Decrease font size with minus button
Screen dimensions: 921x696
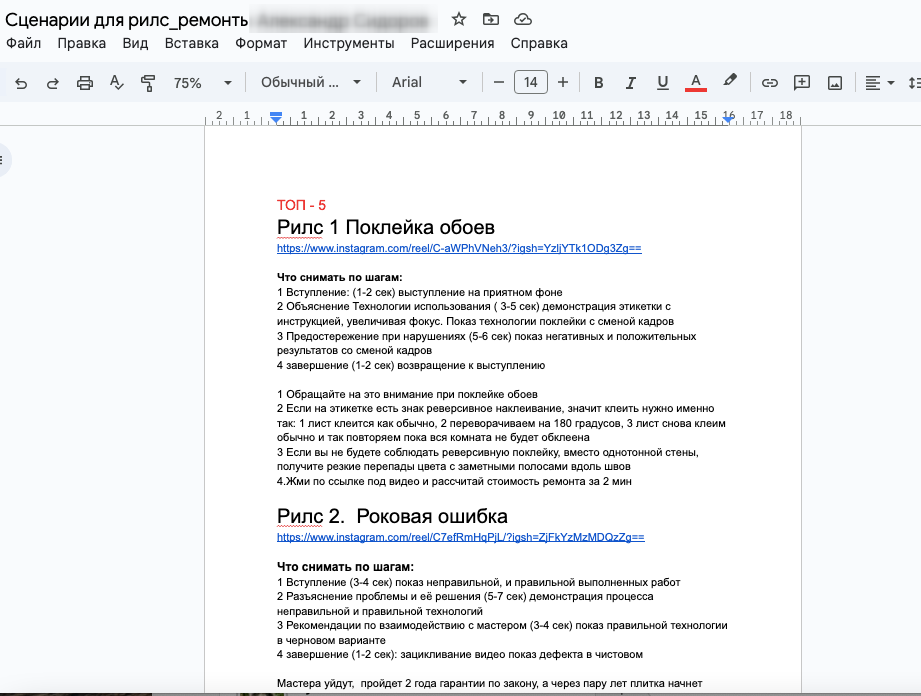[x=499, y=82]
